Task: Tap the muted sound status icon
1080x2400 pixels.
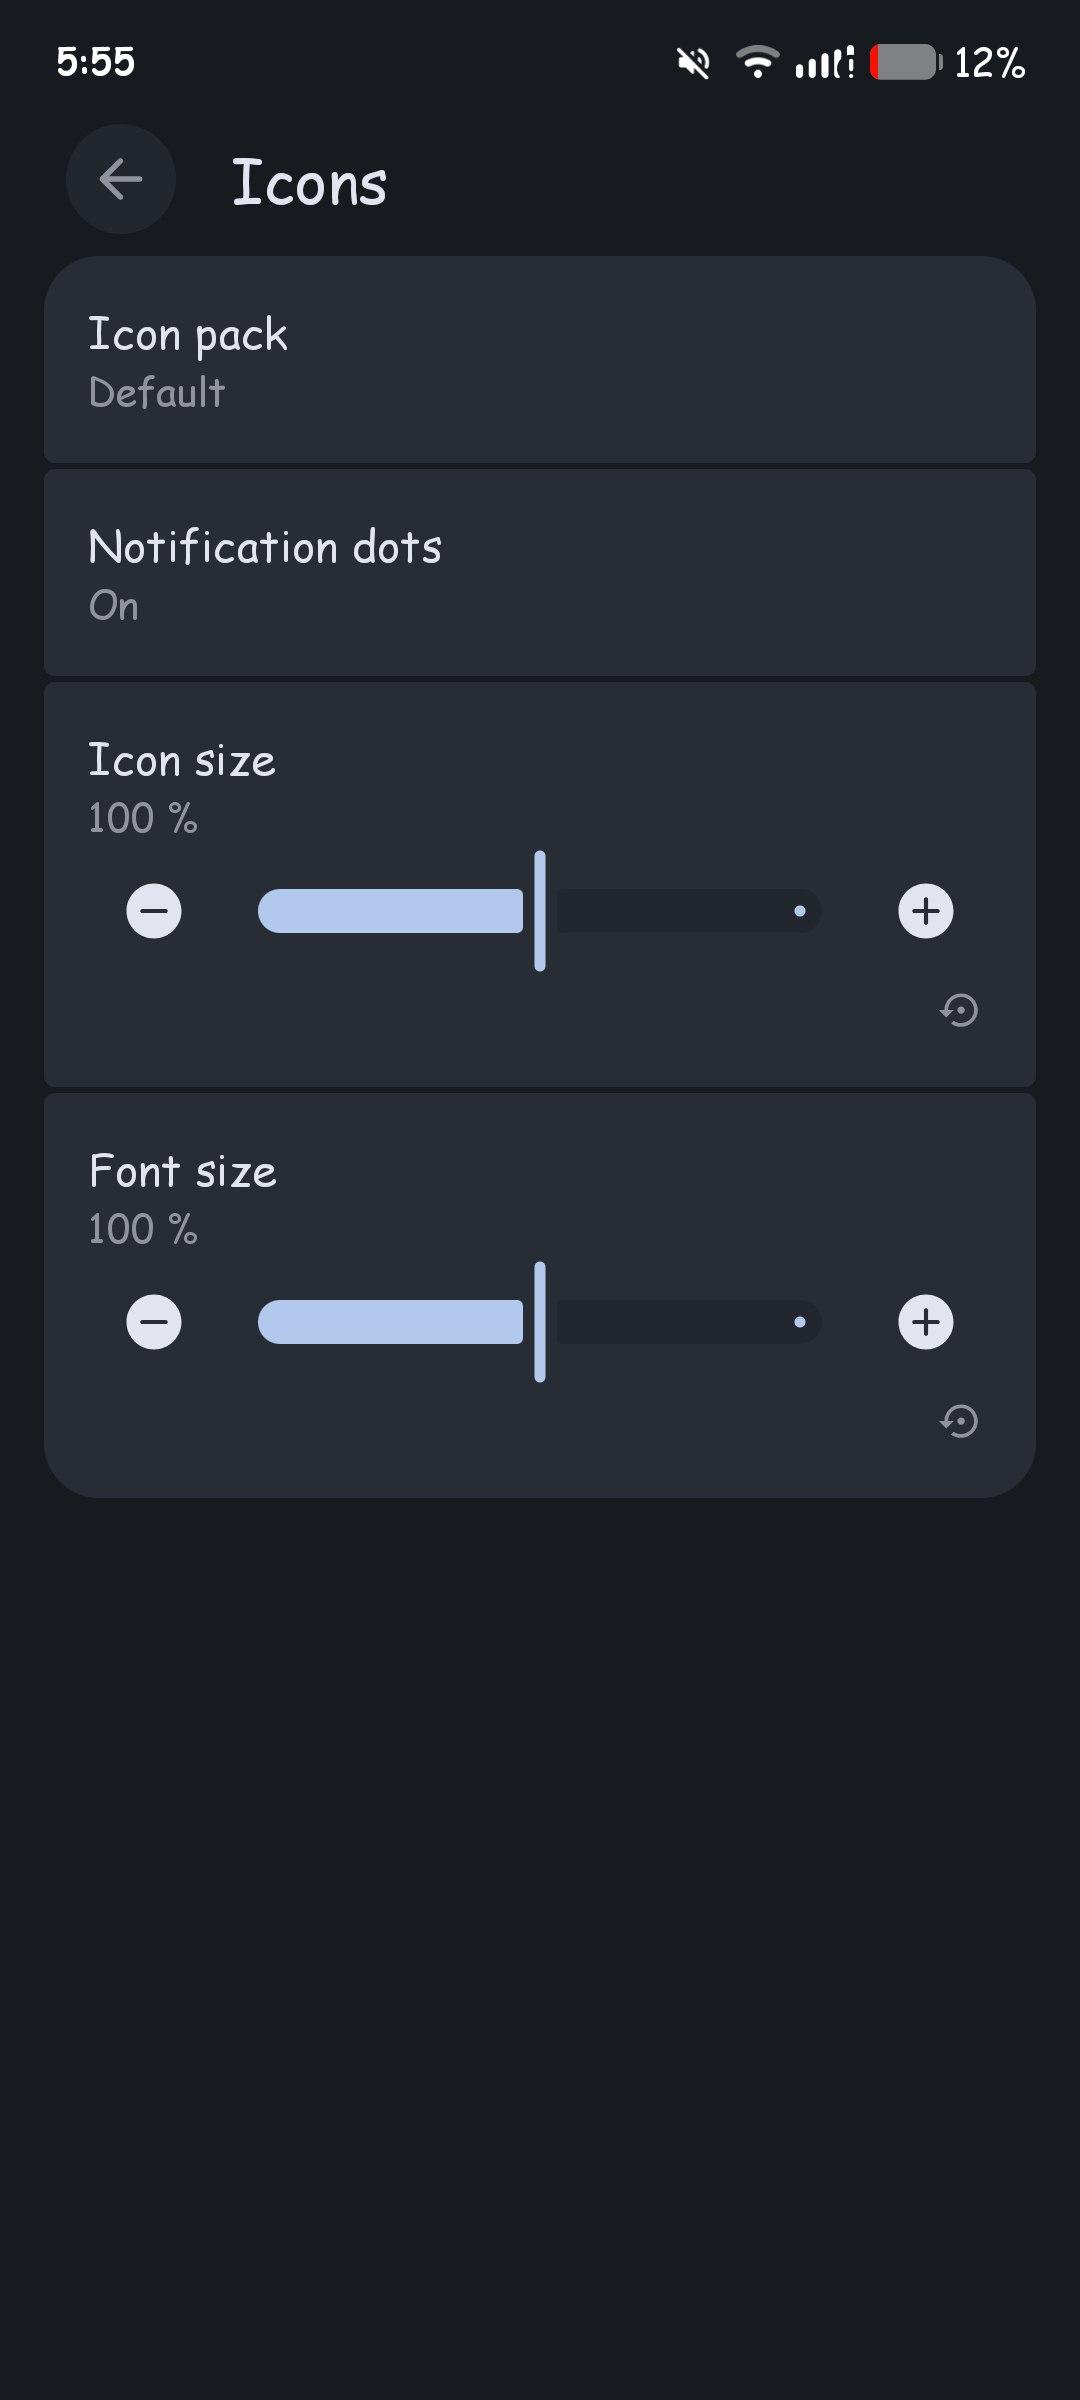Action: click(x=693, y=63)
